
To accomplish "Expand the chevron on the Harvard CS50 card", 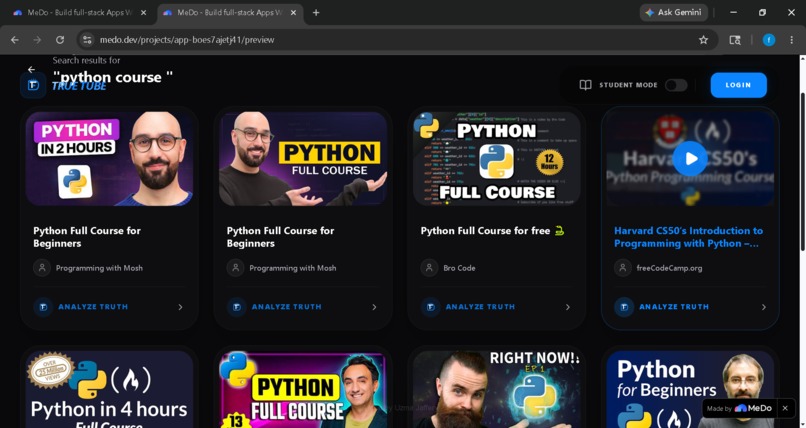I will pyautogui.click(x=763, y=307).
